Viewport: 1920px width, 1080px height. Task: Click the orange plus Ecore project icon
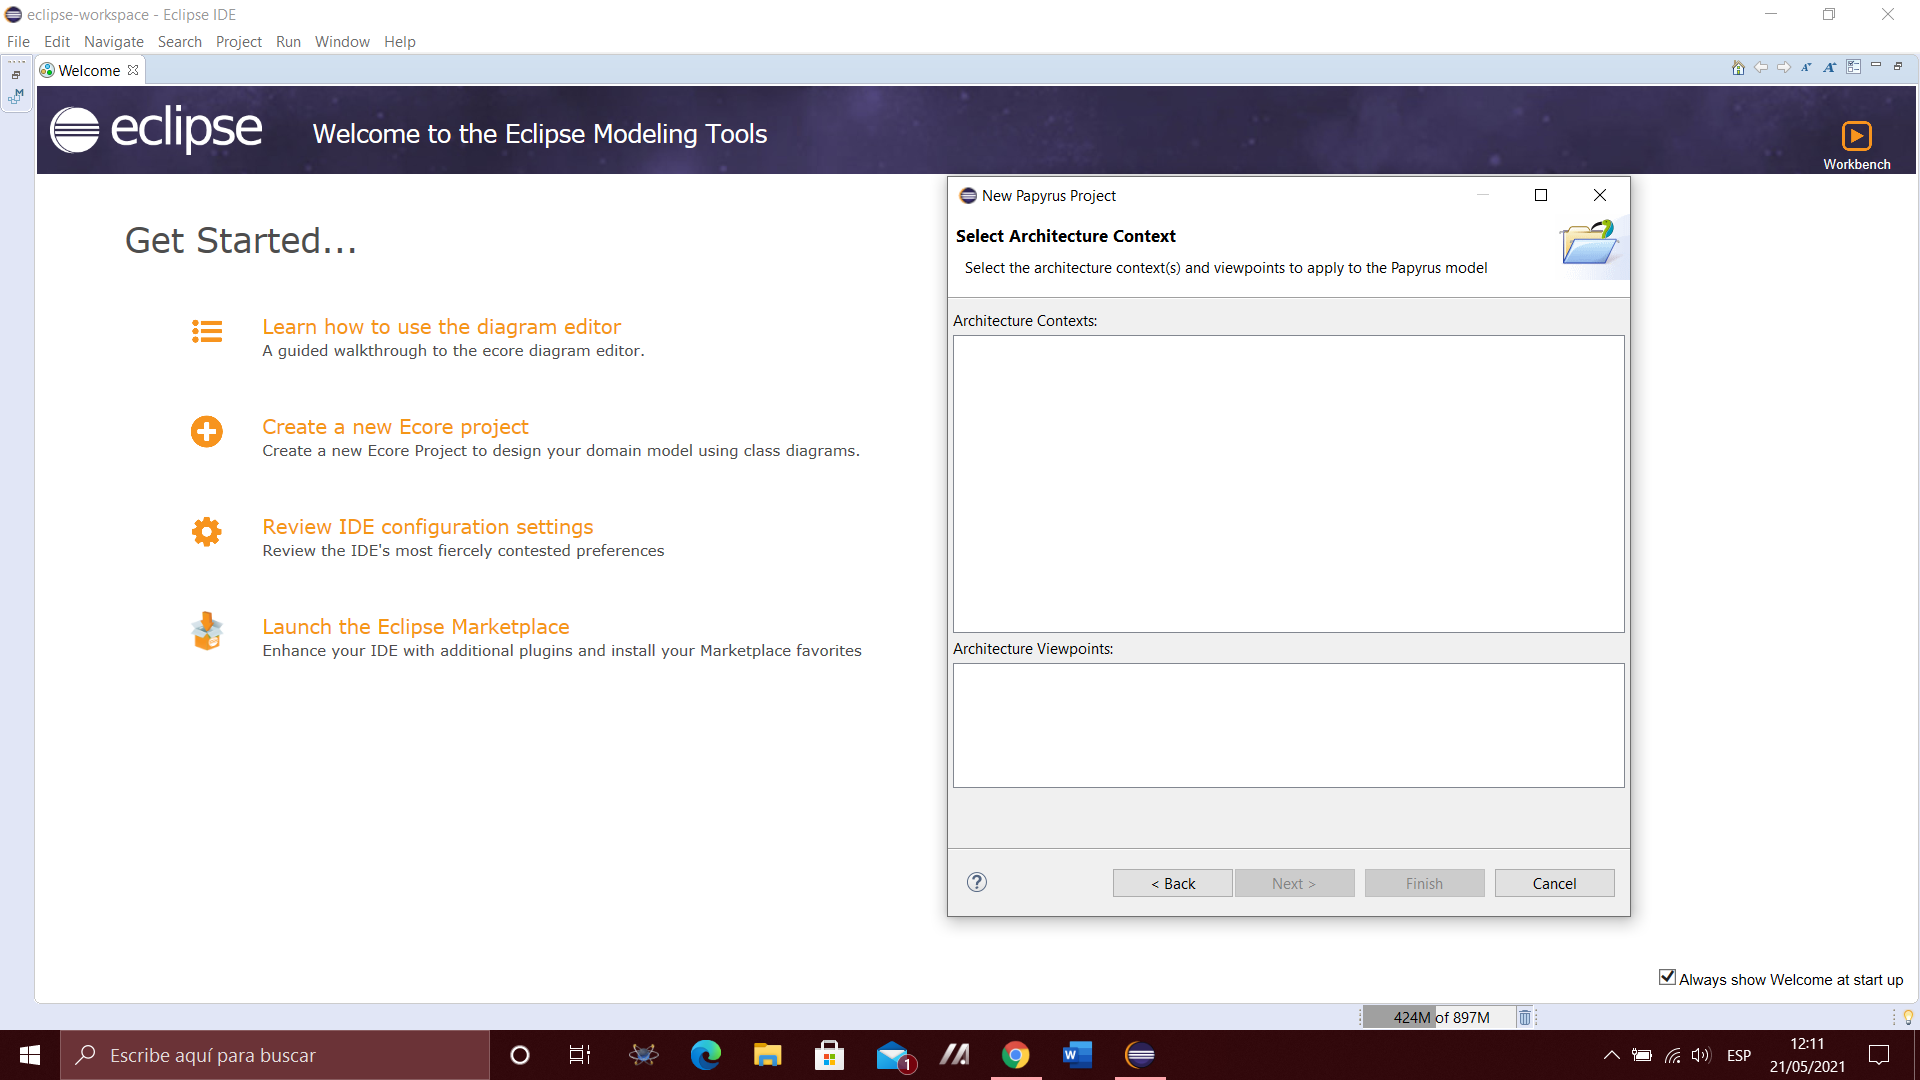click(x=207, y=432)
